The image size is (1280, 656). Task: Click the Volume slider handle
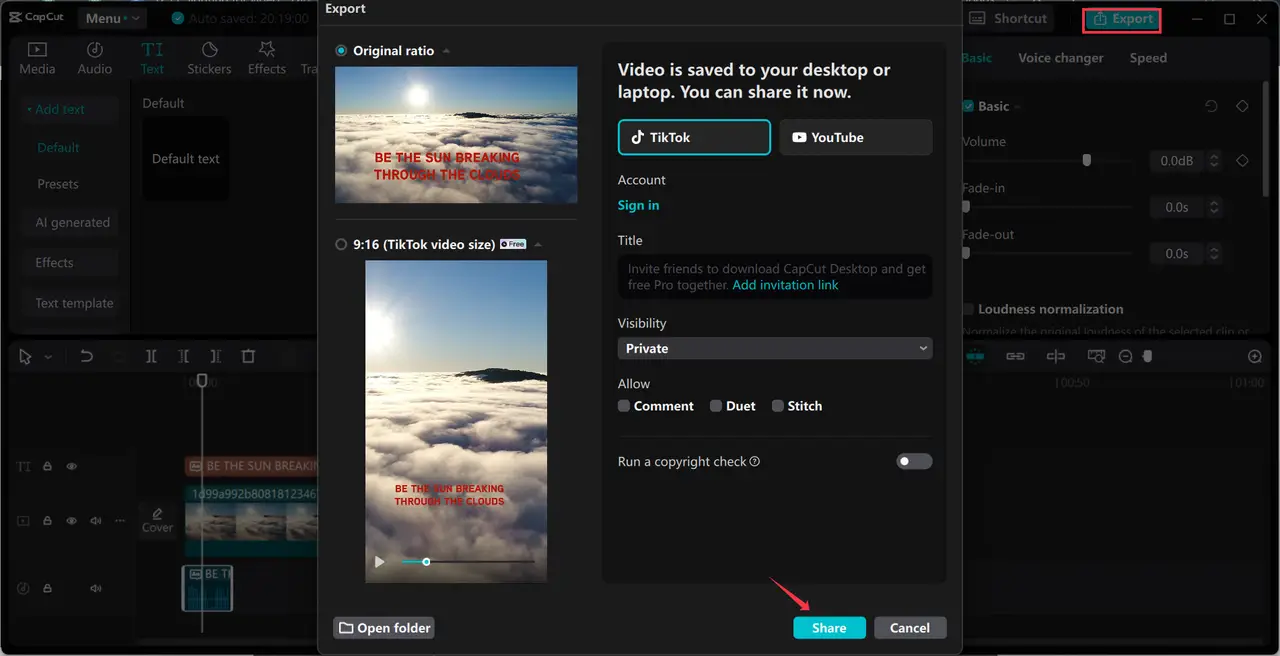pyautogui.click(x=1086, y=160)
